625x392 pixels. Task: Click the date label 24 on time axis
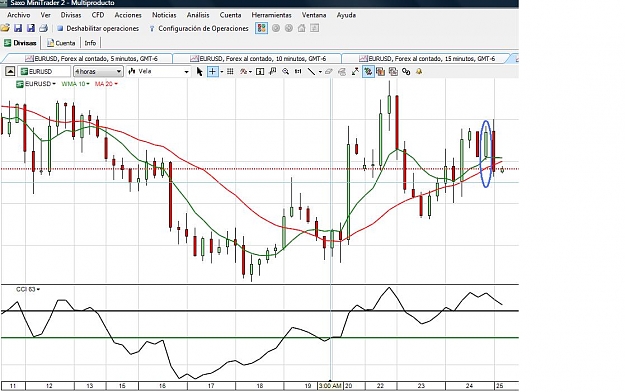click(470, 386)
